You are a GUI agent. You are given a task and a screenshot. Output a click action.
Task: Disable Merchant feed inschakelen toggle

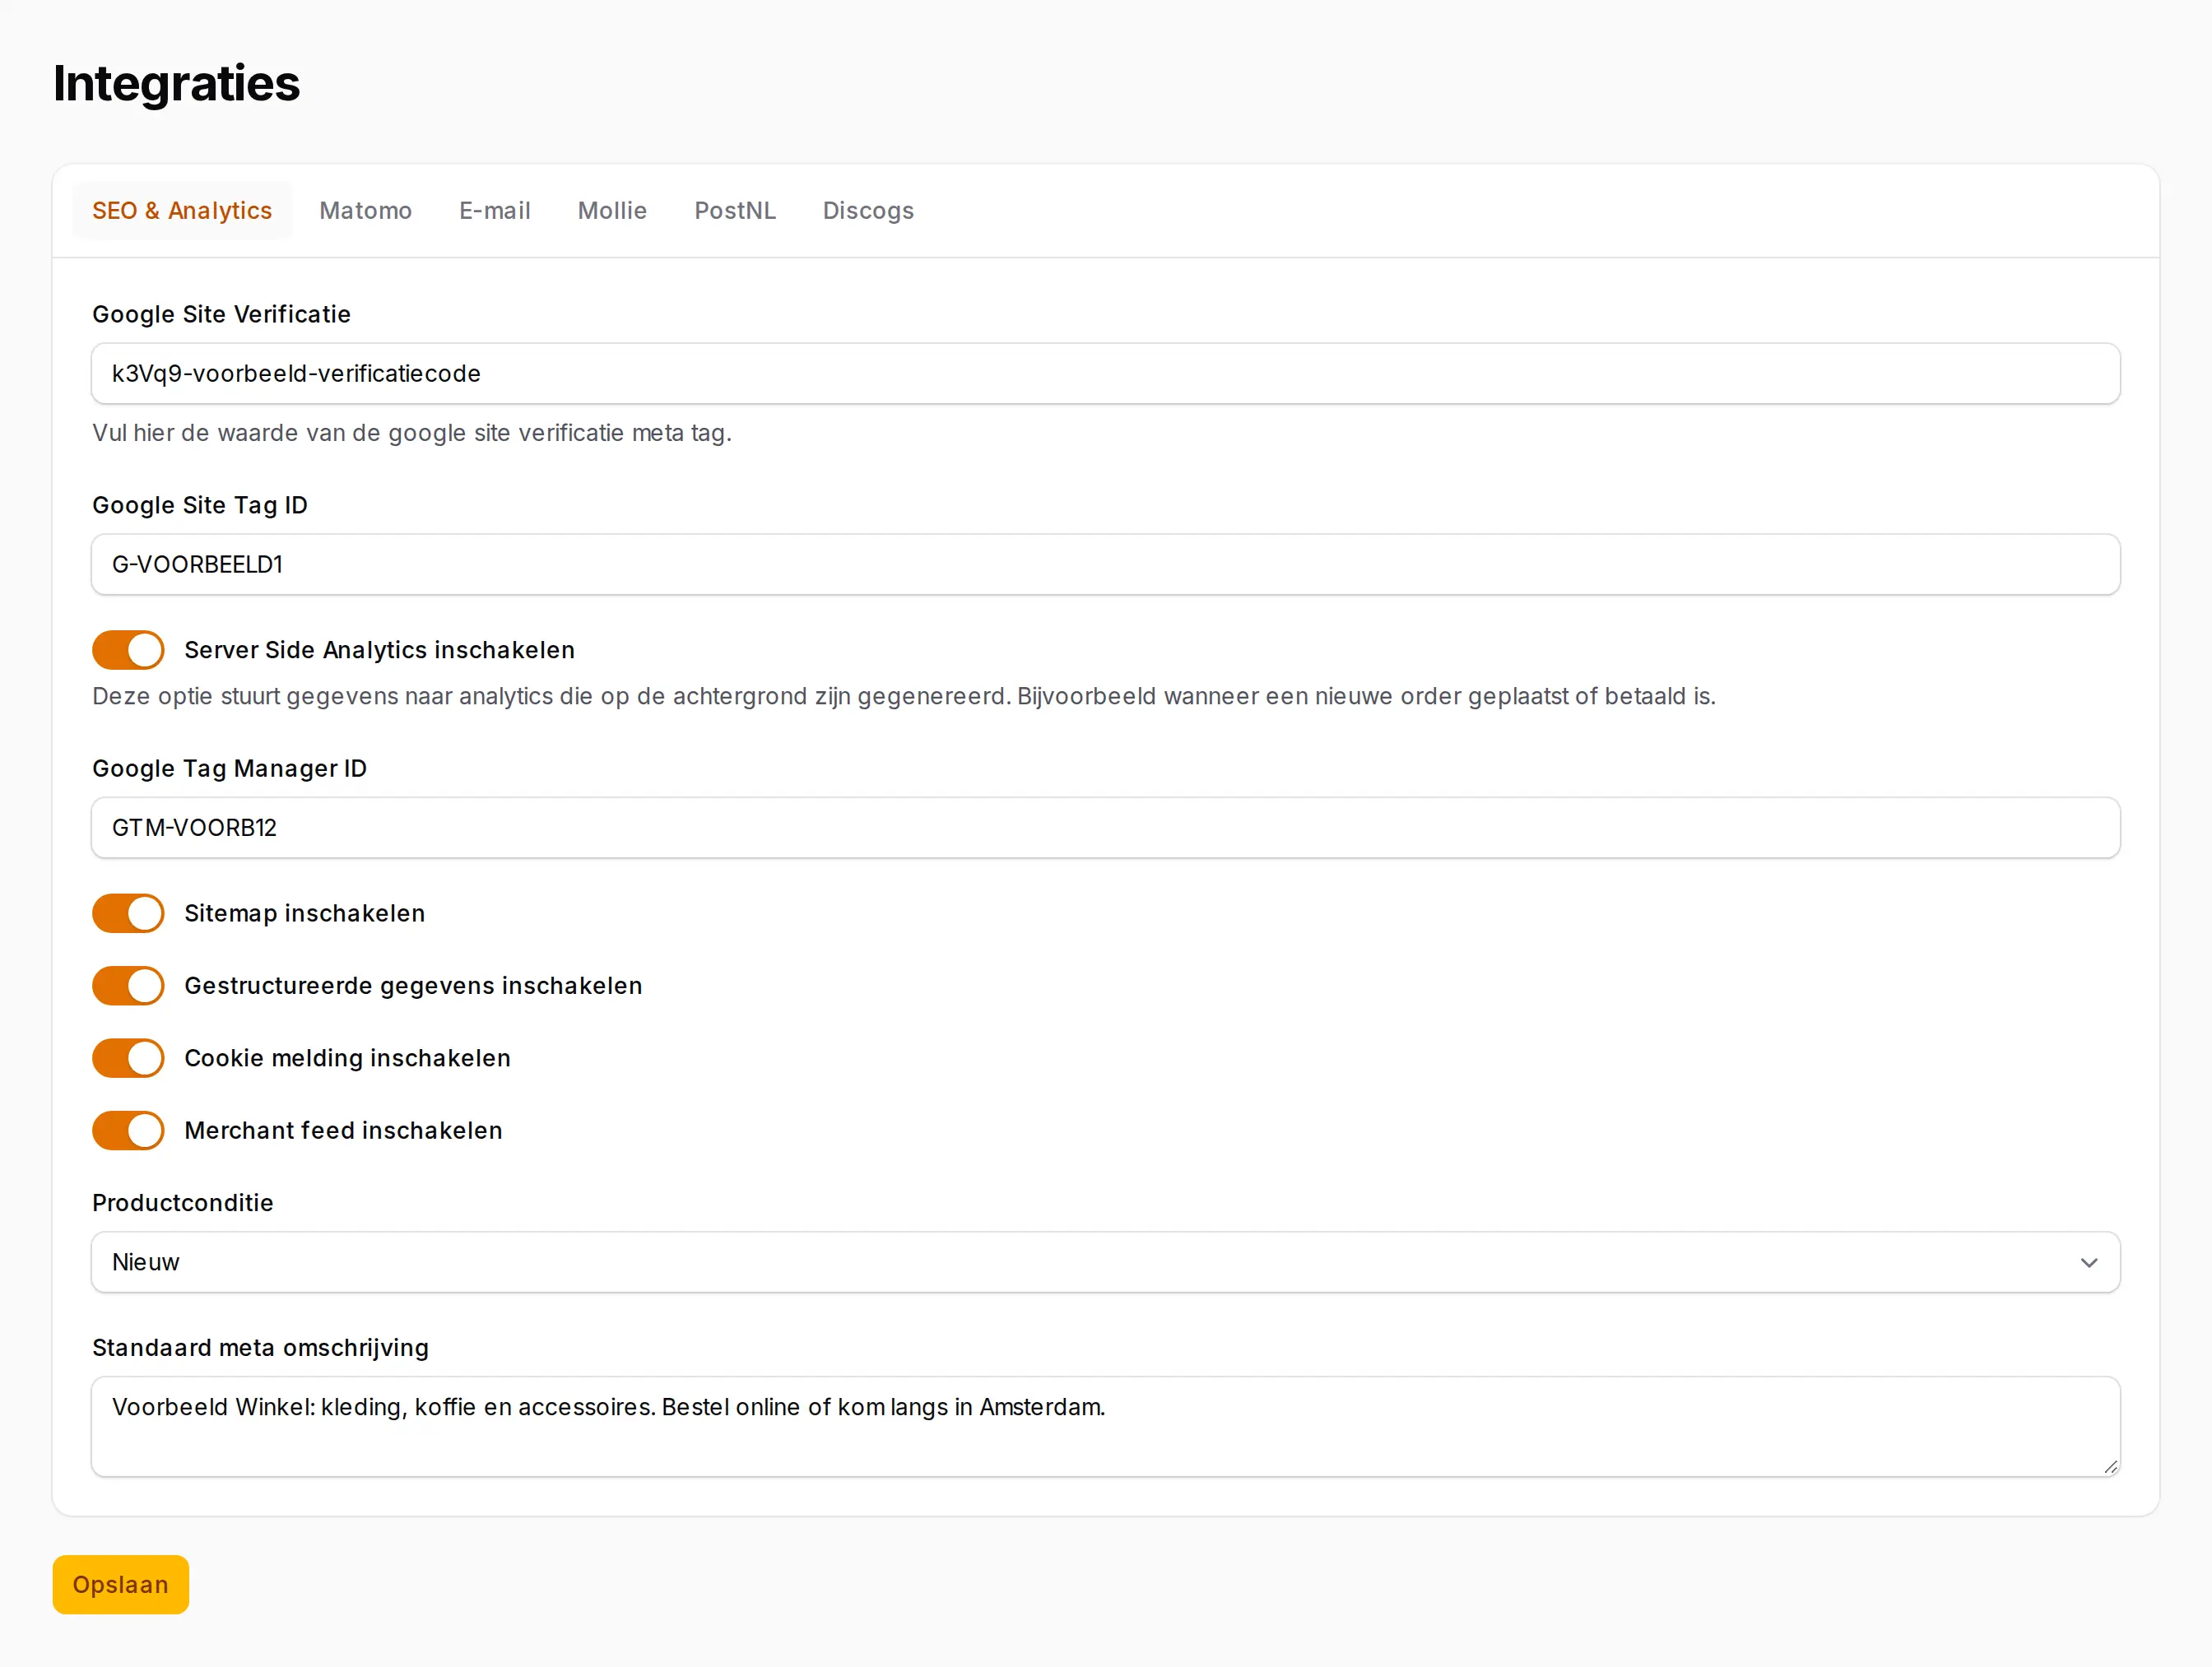coord(128,1130)
